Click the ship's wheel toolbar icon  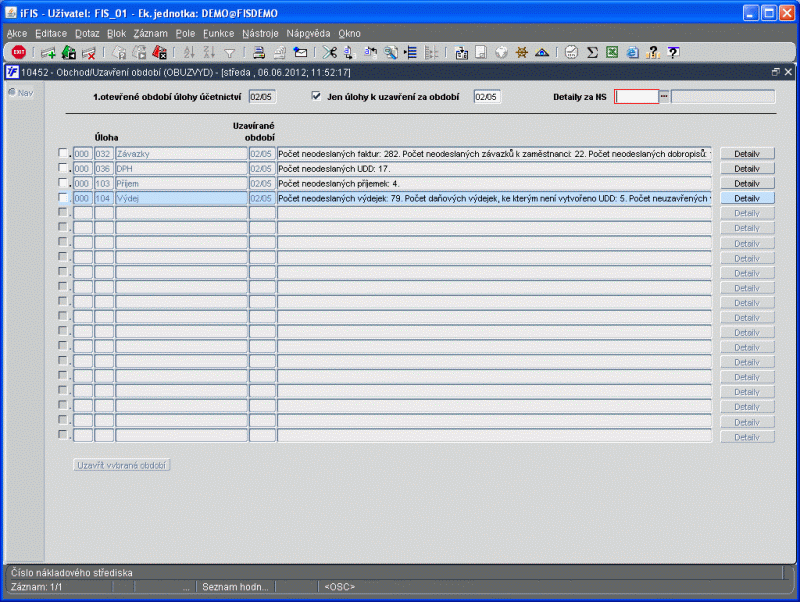pyautogui.click(x=521, y=52)
